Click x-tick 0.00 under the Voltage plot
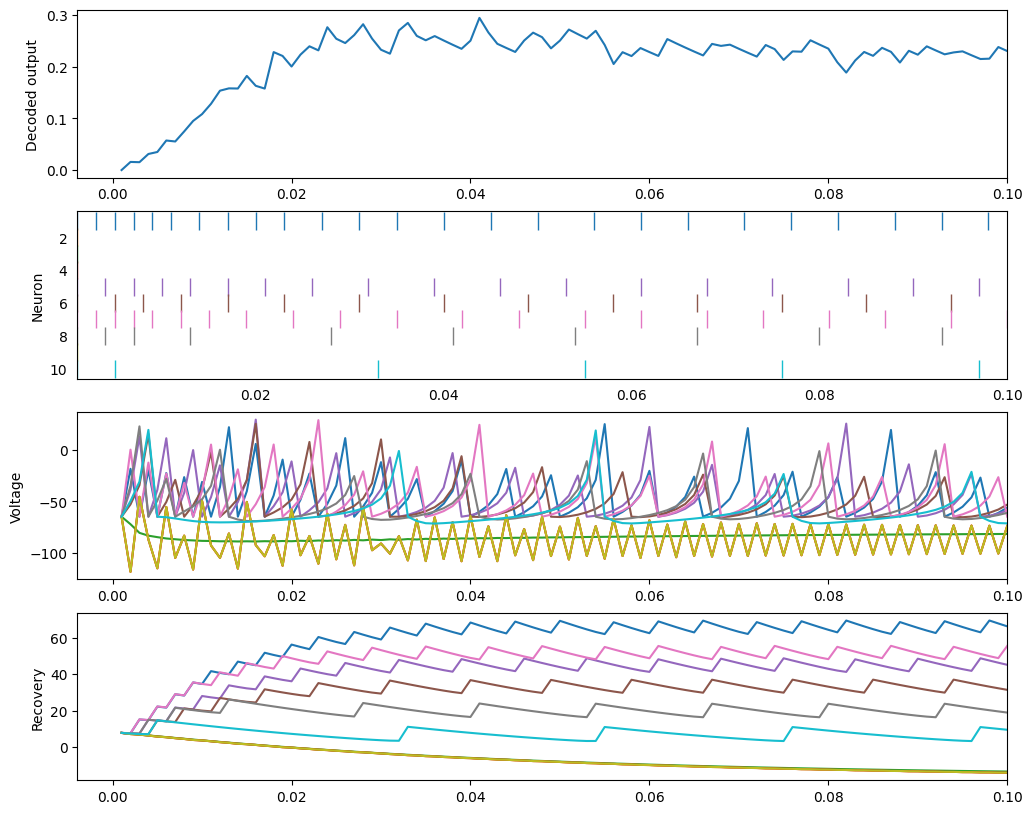Image resolution: width=1032 pixels, height=814 pixels. pos(113,597)
